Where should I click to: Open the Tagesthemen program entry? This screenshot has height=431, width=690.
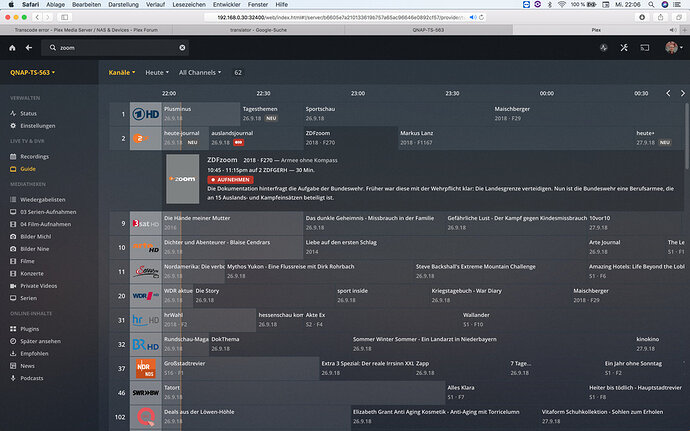coord(272,114)
